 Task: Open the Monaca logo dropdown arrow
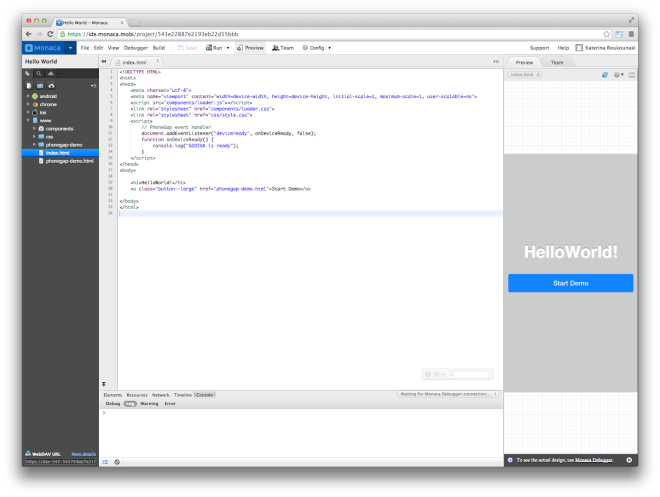click(x=70, y=48)
